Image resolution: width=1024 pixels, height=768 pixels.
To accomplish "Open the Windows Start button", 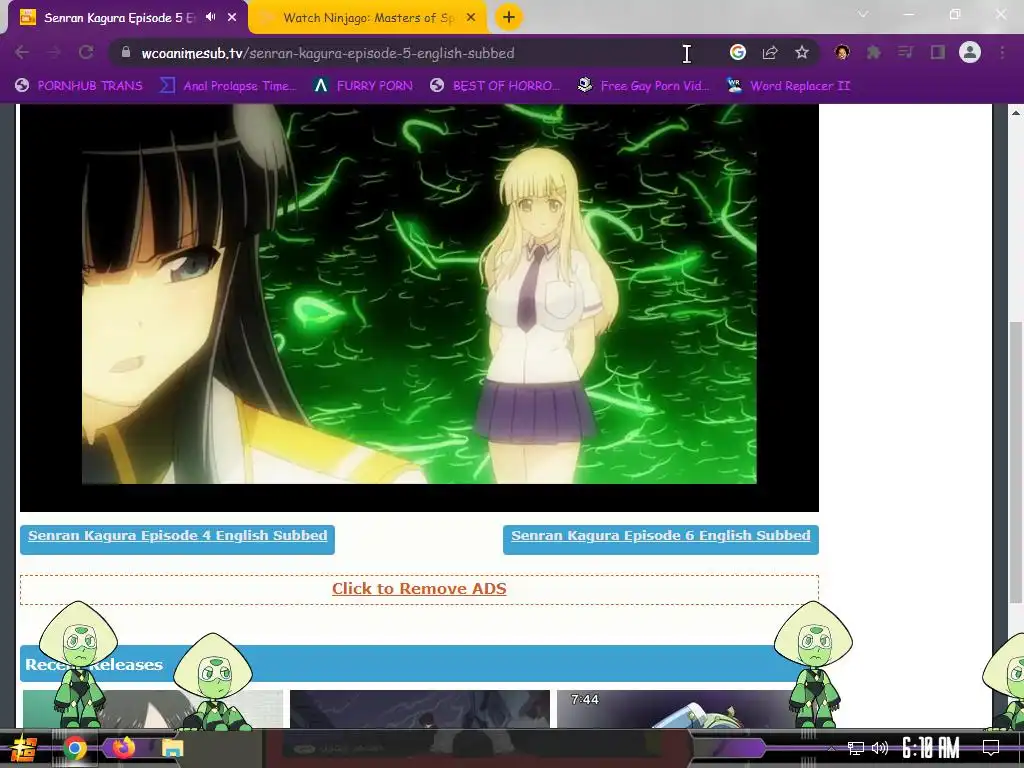I will (x=24, y=748).
